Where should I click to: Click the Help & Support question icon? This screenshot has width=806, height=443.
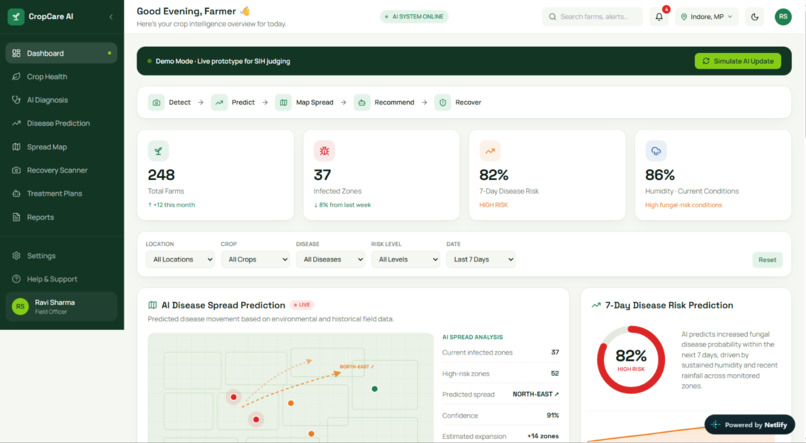point(16,279)
